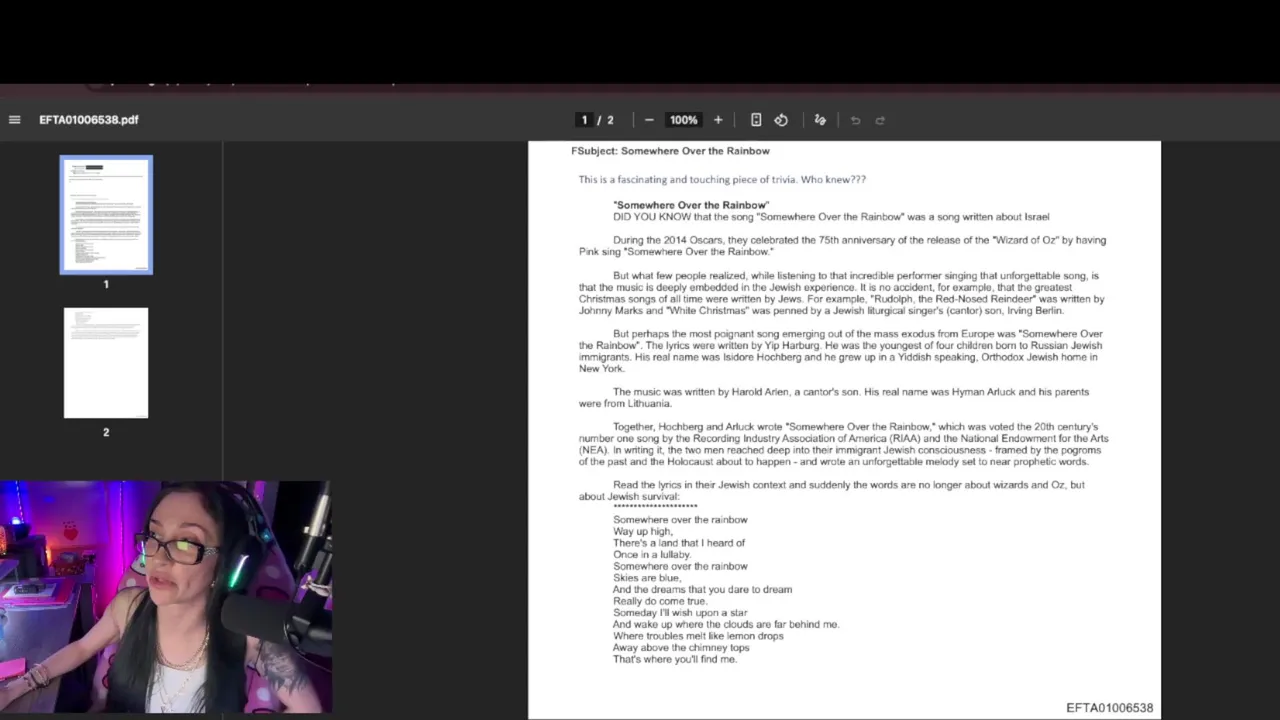Zoom in with the plus button
This screenshot has width=1280, height=720.
(718, 120)
